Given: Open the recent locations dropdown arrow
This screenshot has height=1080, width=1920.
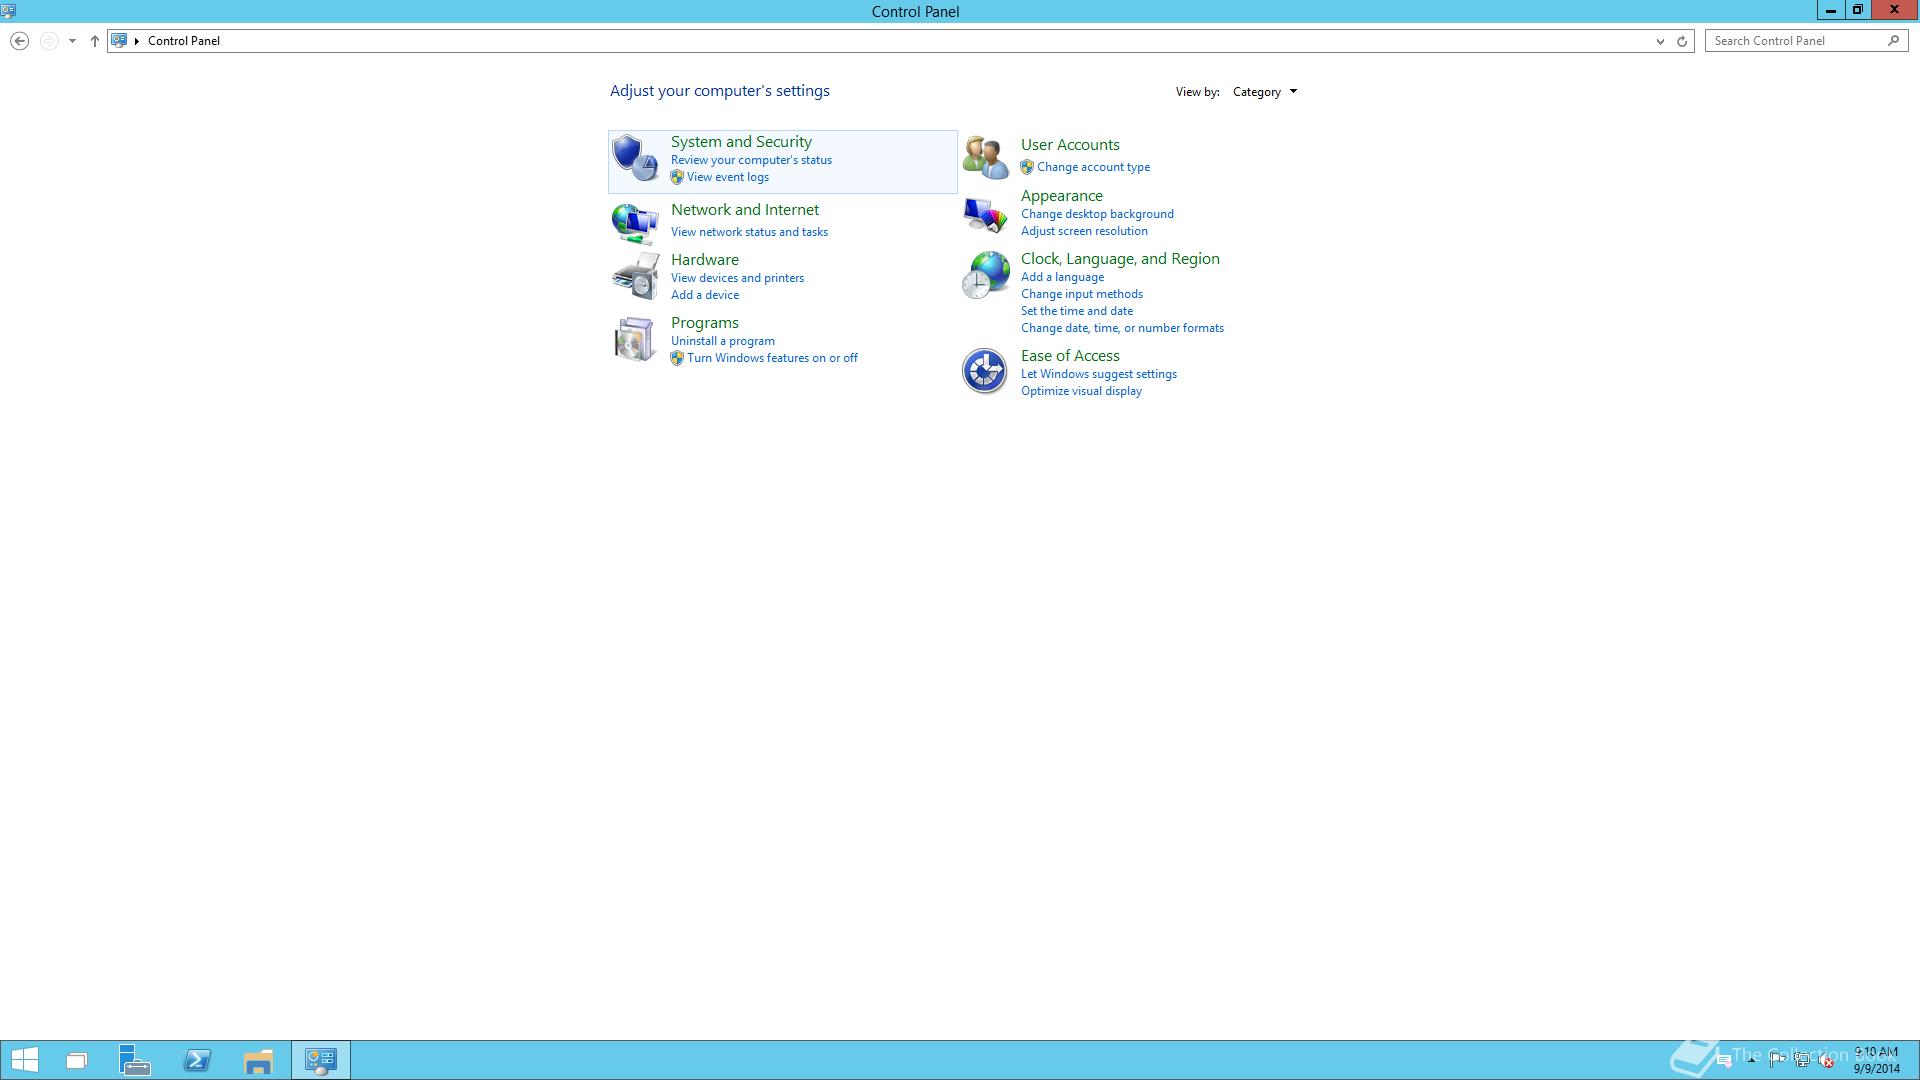Looking at the screenshot, I should (72, 41).
